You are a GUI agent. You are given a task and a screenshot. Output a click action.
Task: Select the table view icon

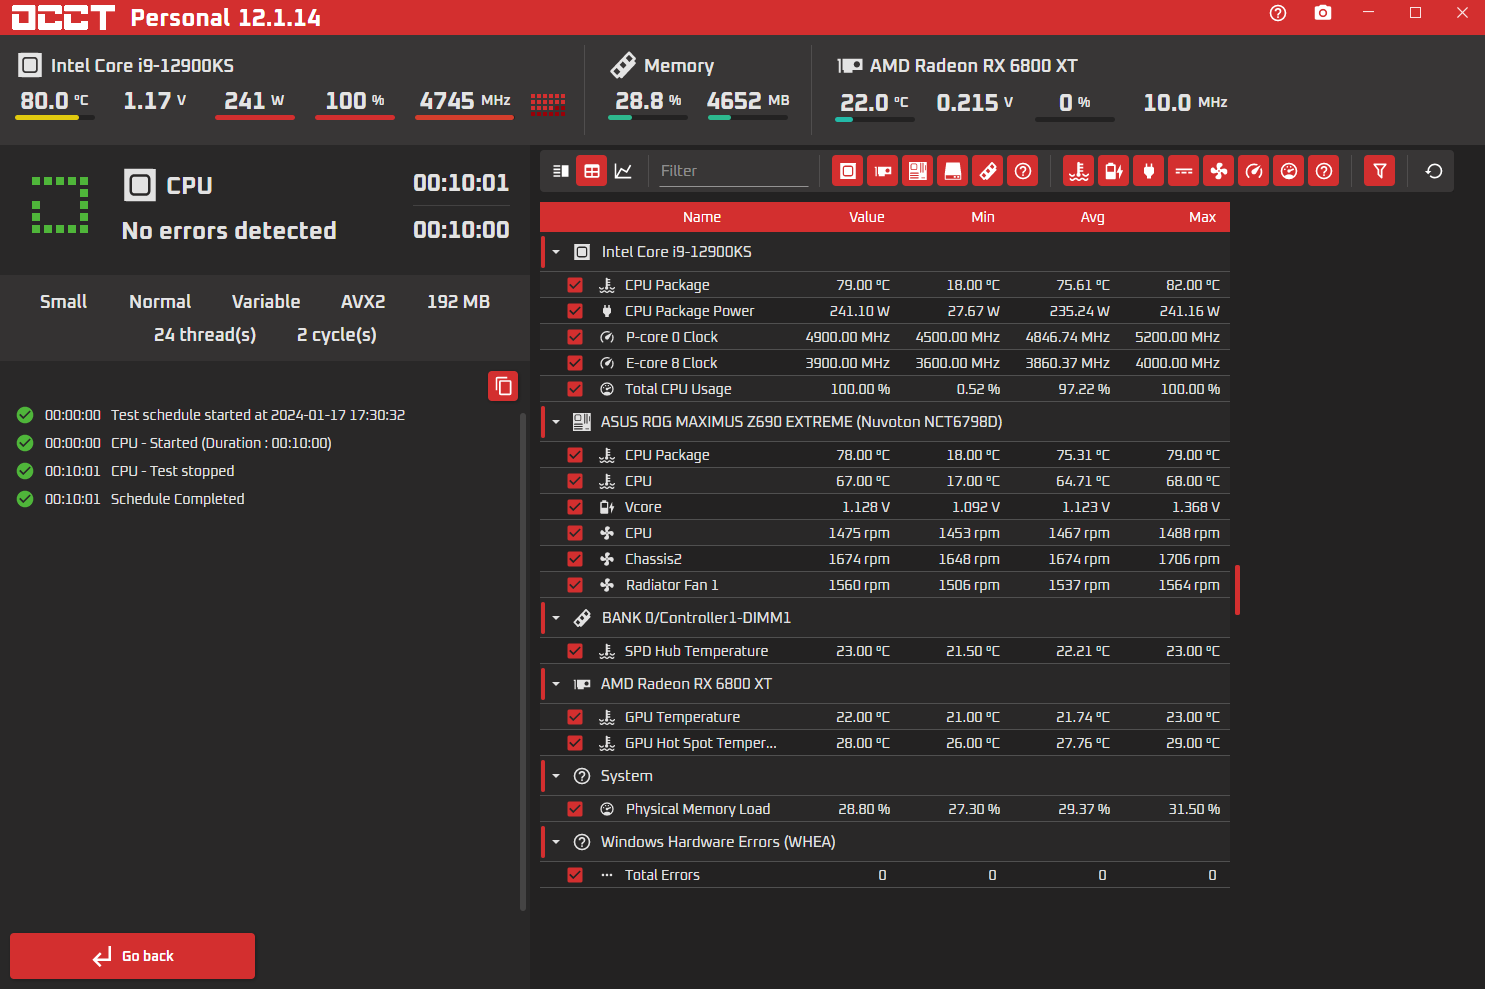[592, 171]
